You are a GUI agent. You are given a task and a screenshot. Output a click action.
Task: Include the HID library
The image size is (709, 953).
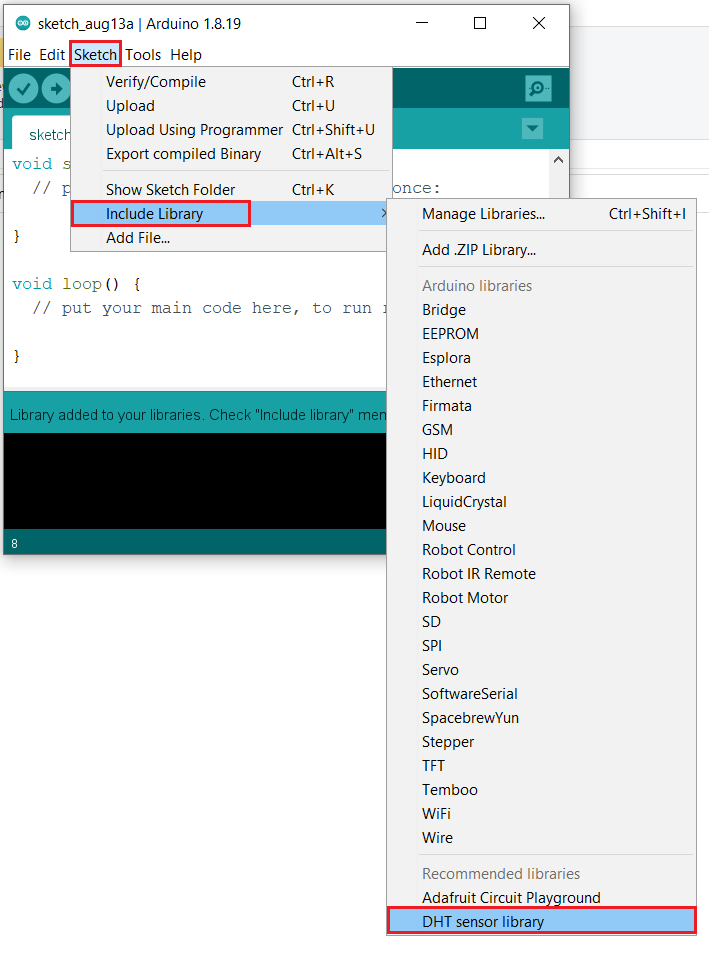tap(541, 454)
